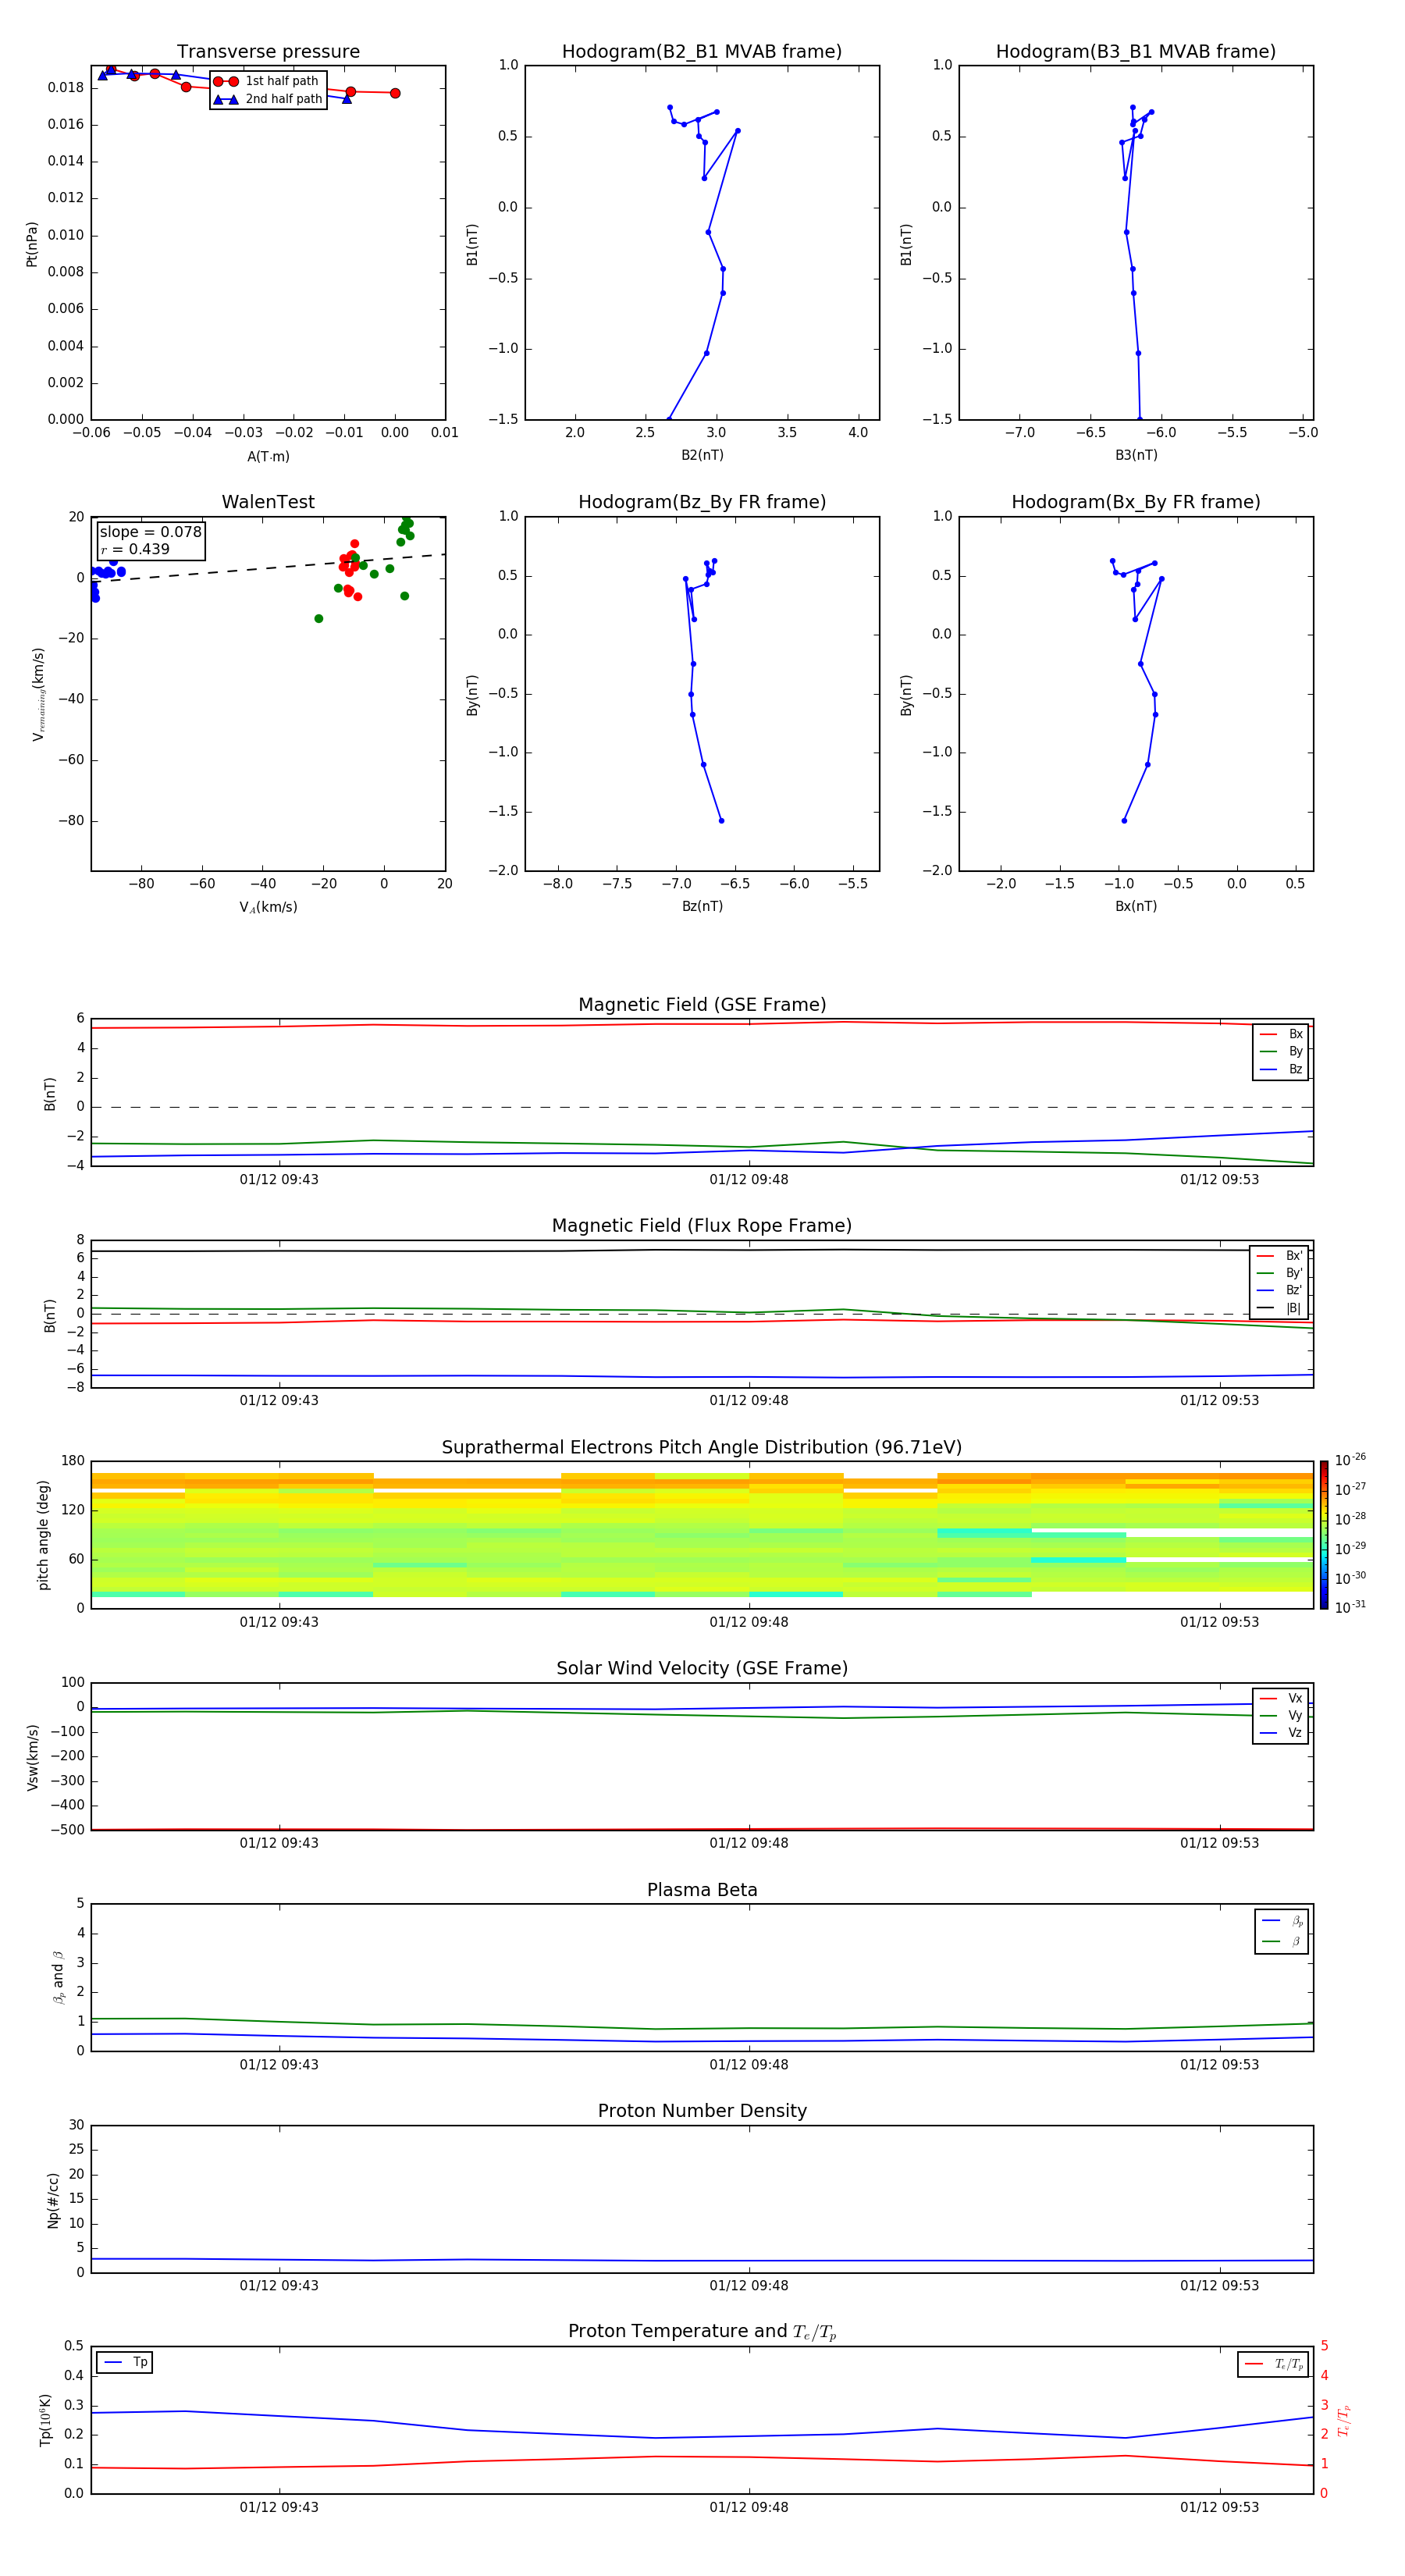Click the lowest green point in WalenTest plot
Screen dimensions: 1405x2576
pyautogui.click(x=319, y=619)
